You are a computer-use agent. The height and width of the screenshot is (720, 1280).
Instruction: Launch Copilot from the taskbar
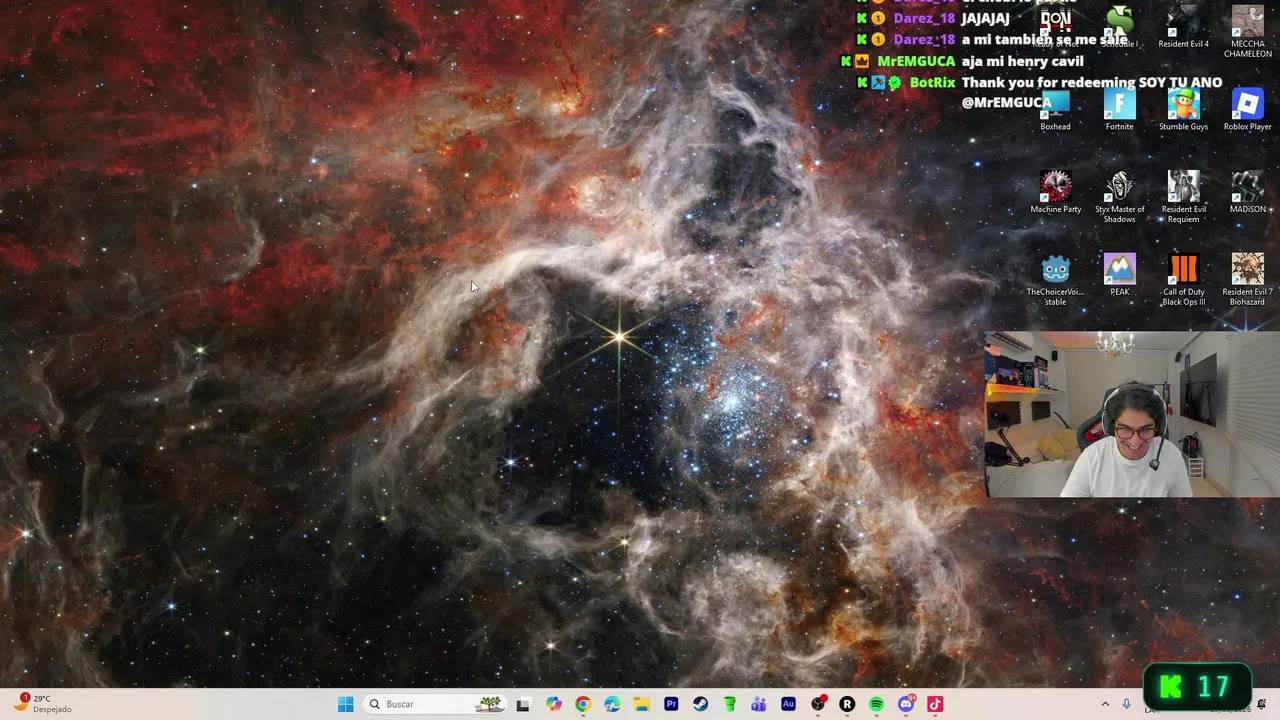(553, 704)
